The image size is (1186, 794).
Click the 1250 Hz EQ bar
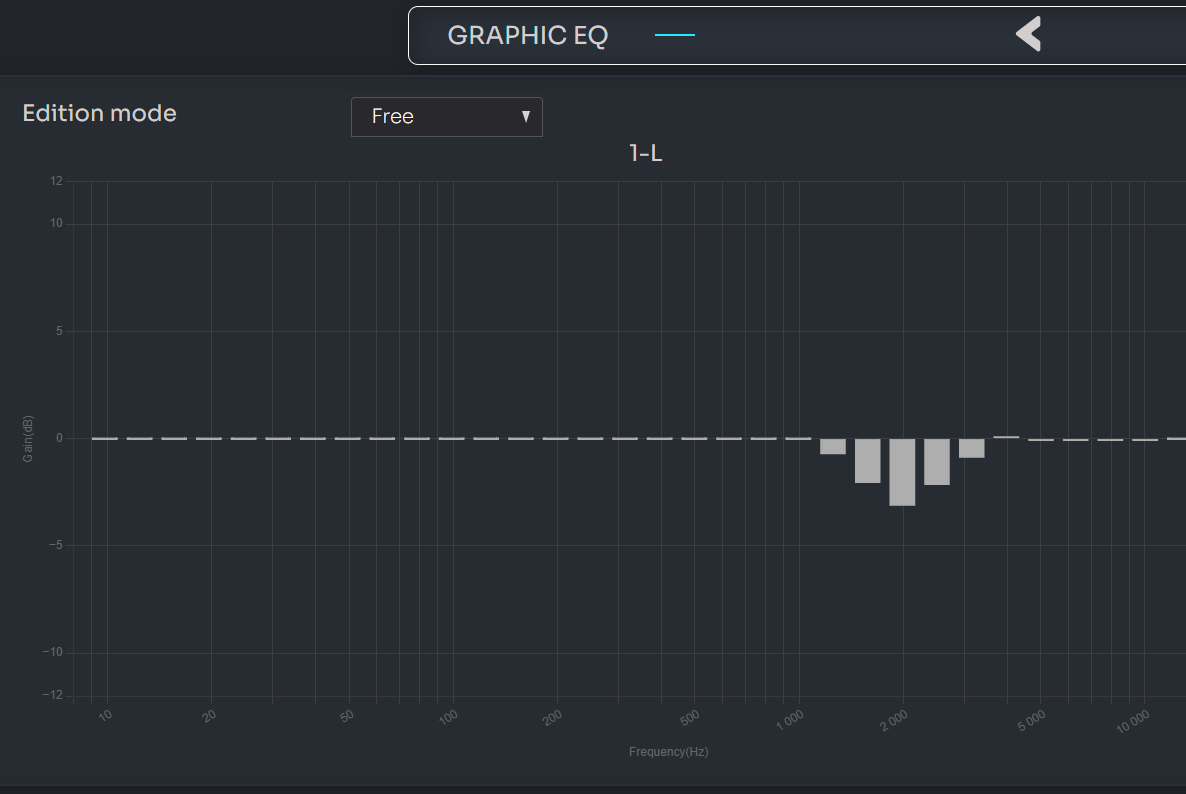pyautogui.click(x=833, y=446)
